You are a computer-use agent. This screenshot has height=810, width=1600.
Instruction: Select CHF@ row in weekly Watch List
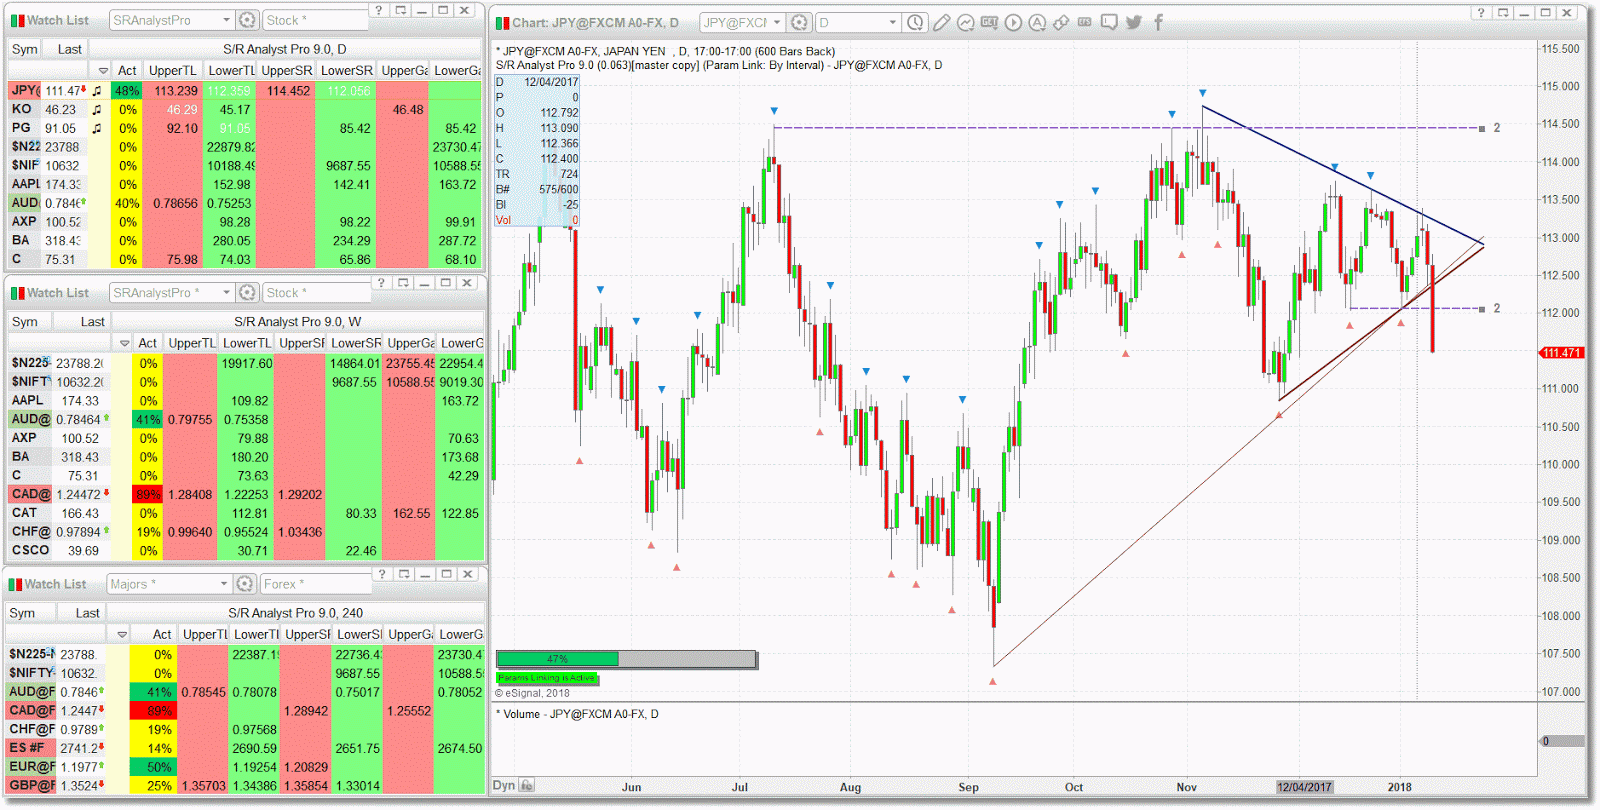tap(246, 532)
